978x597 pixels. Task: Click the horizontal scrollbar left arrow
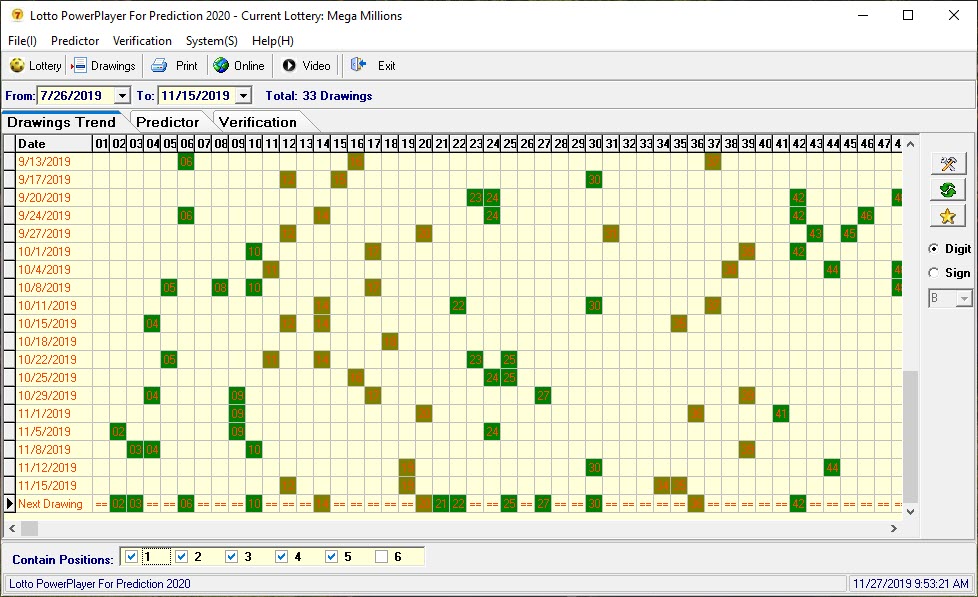[x=12, y=528]
